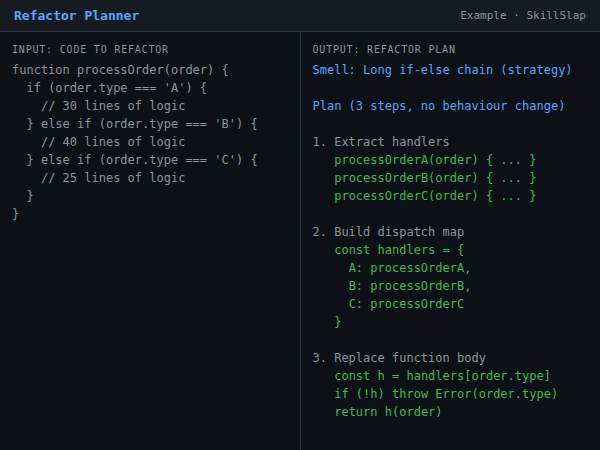
Task: Click the function processOrder(order) line
Action: 121,70
